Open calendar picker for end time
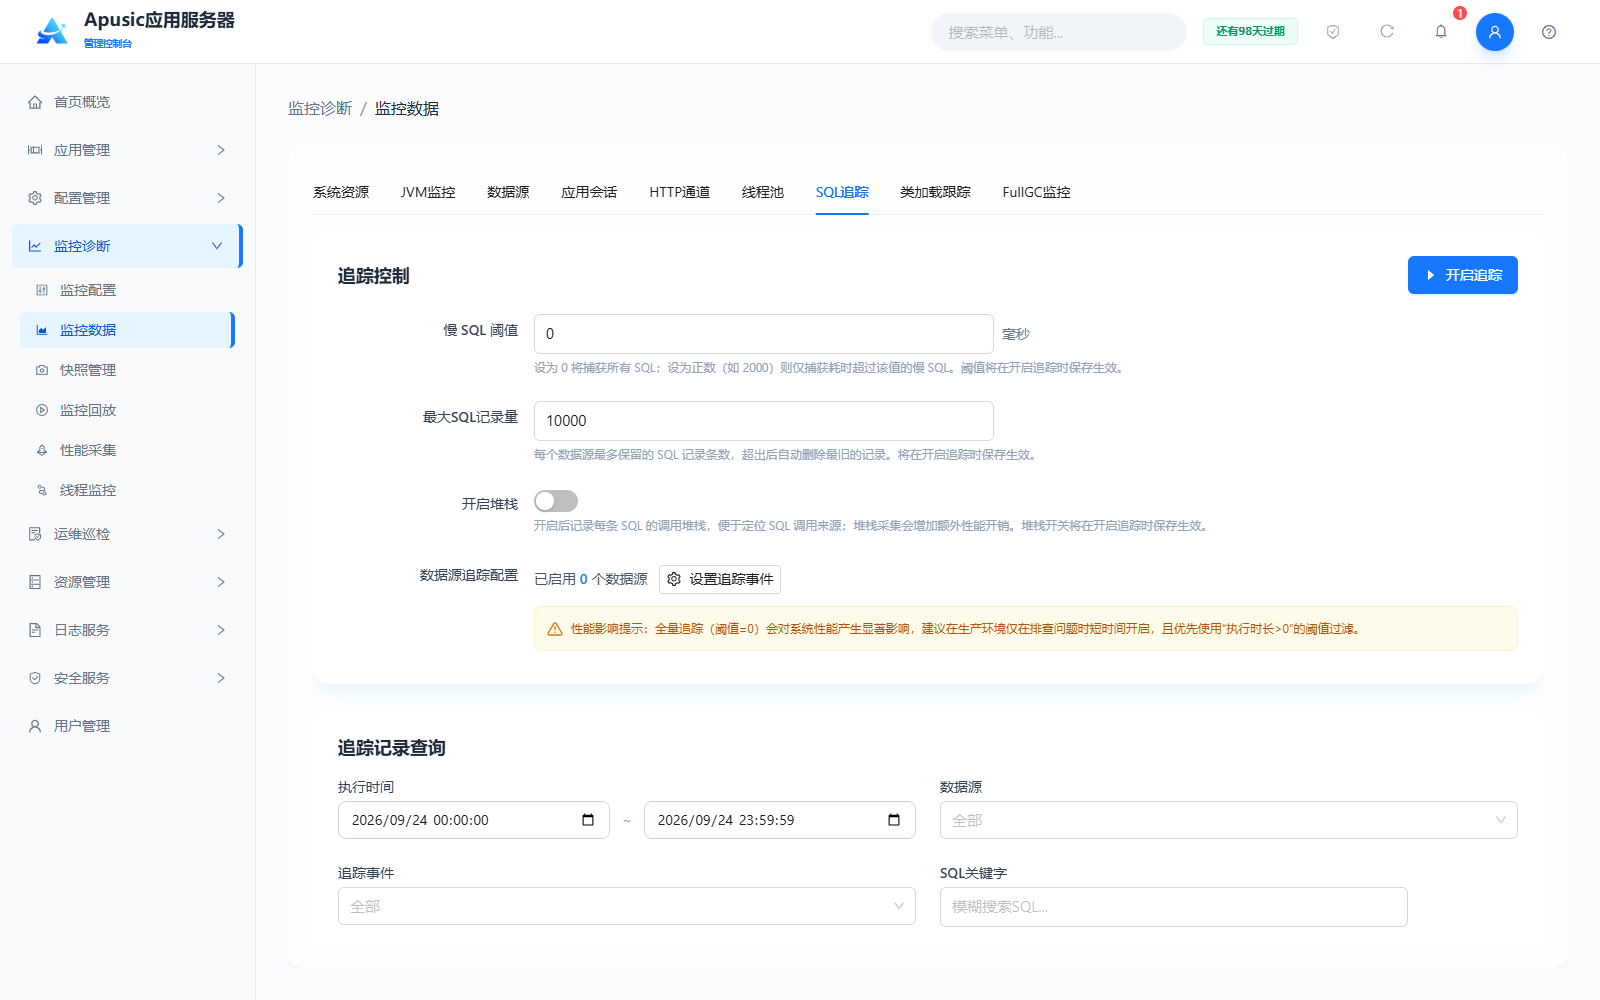The image size is (1600, 1000). point(894,820)
